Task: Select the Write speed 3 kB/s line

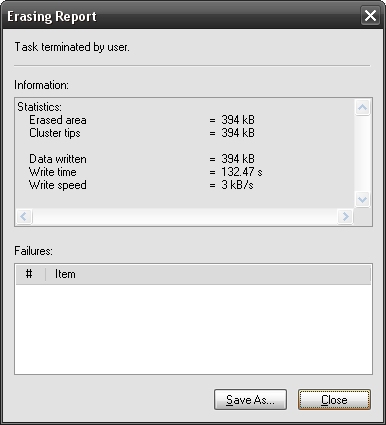Action: 141,185
